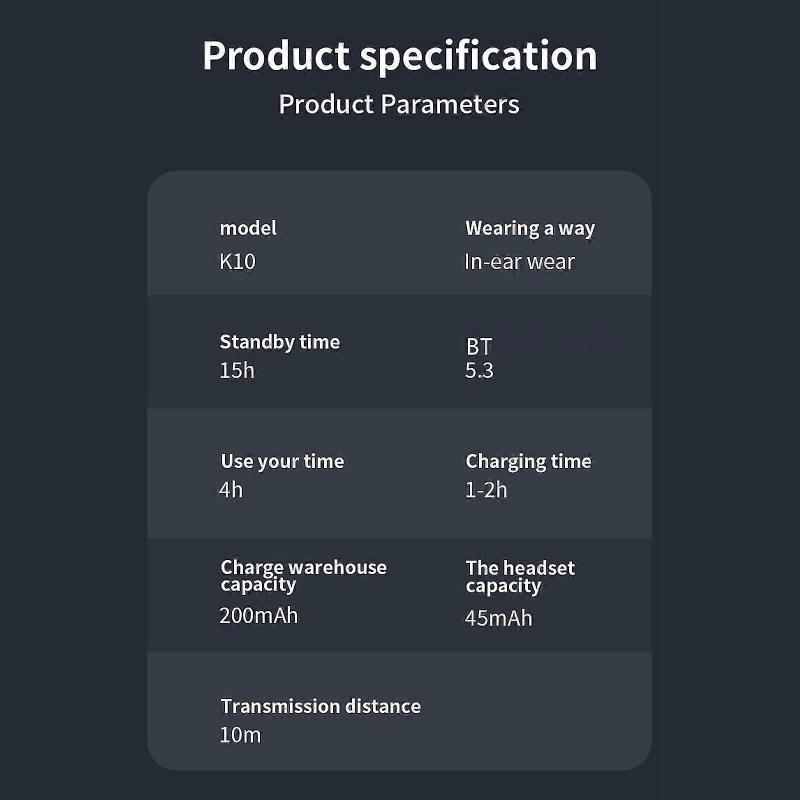Click the "Wearing a way" label
Image resolution: width=800 pixels, height=800 pixels.
point(530,228)
